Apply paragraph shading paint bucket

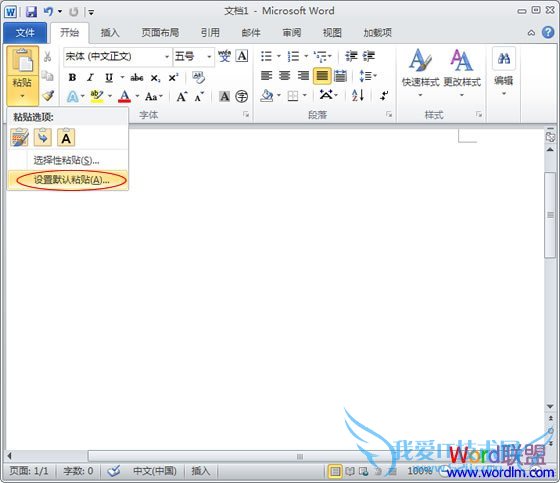(x=267, y=95)
